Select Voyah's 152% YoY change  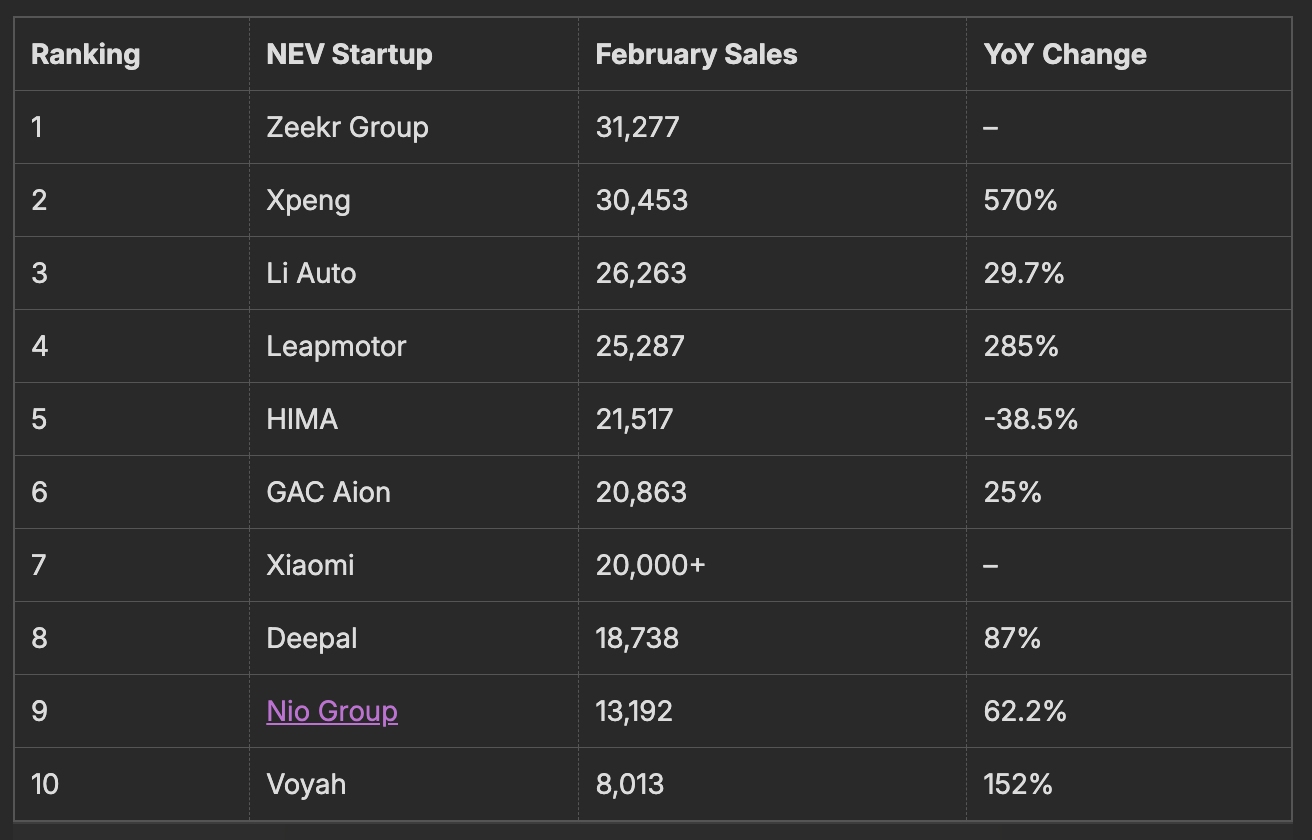click(1018, 784)
